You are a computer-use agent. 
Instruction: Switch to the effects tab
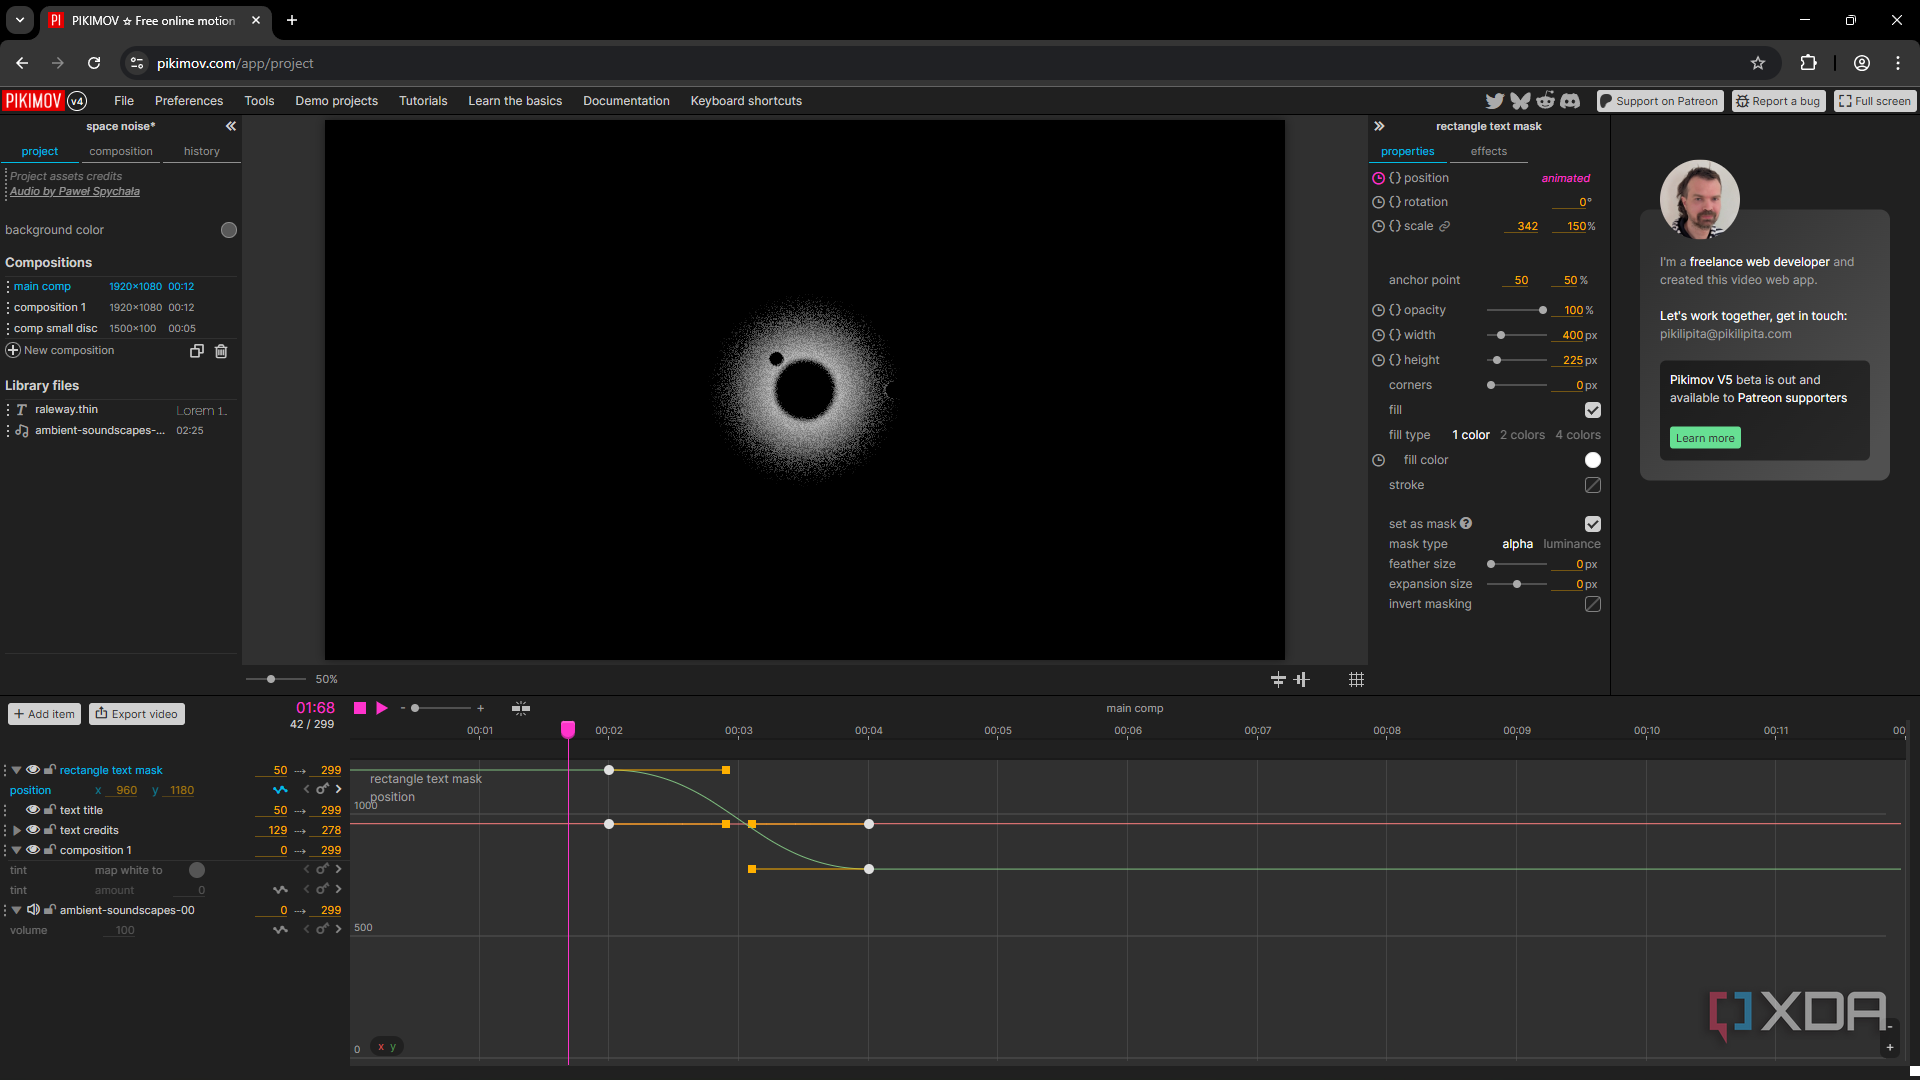[1488, 151]
